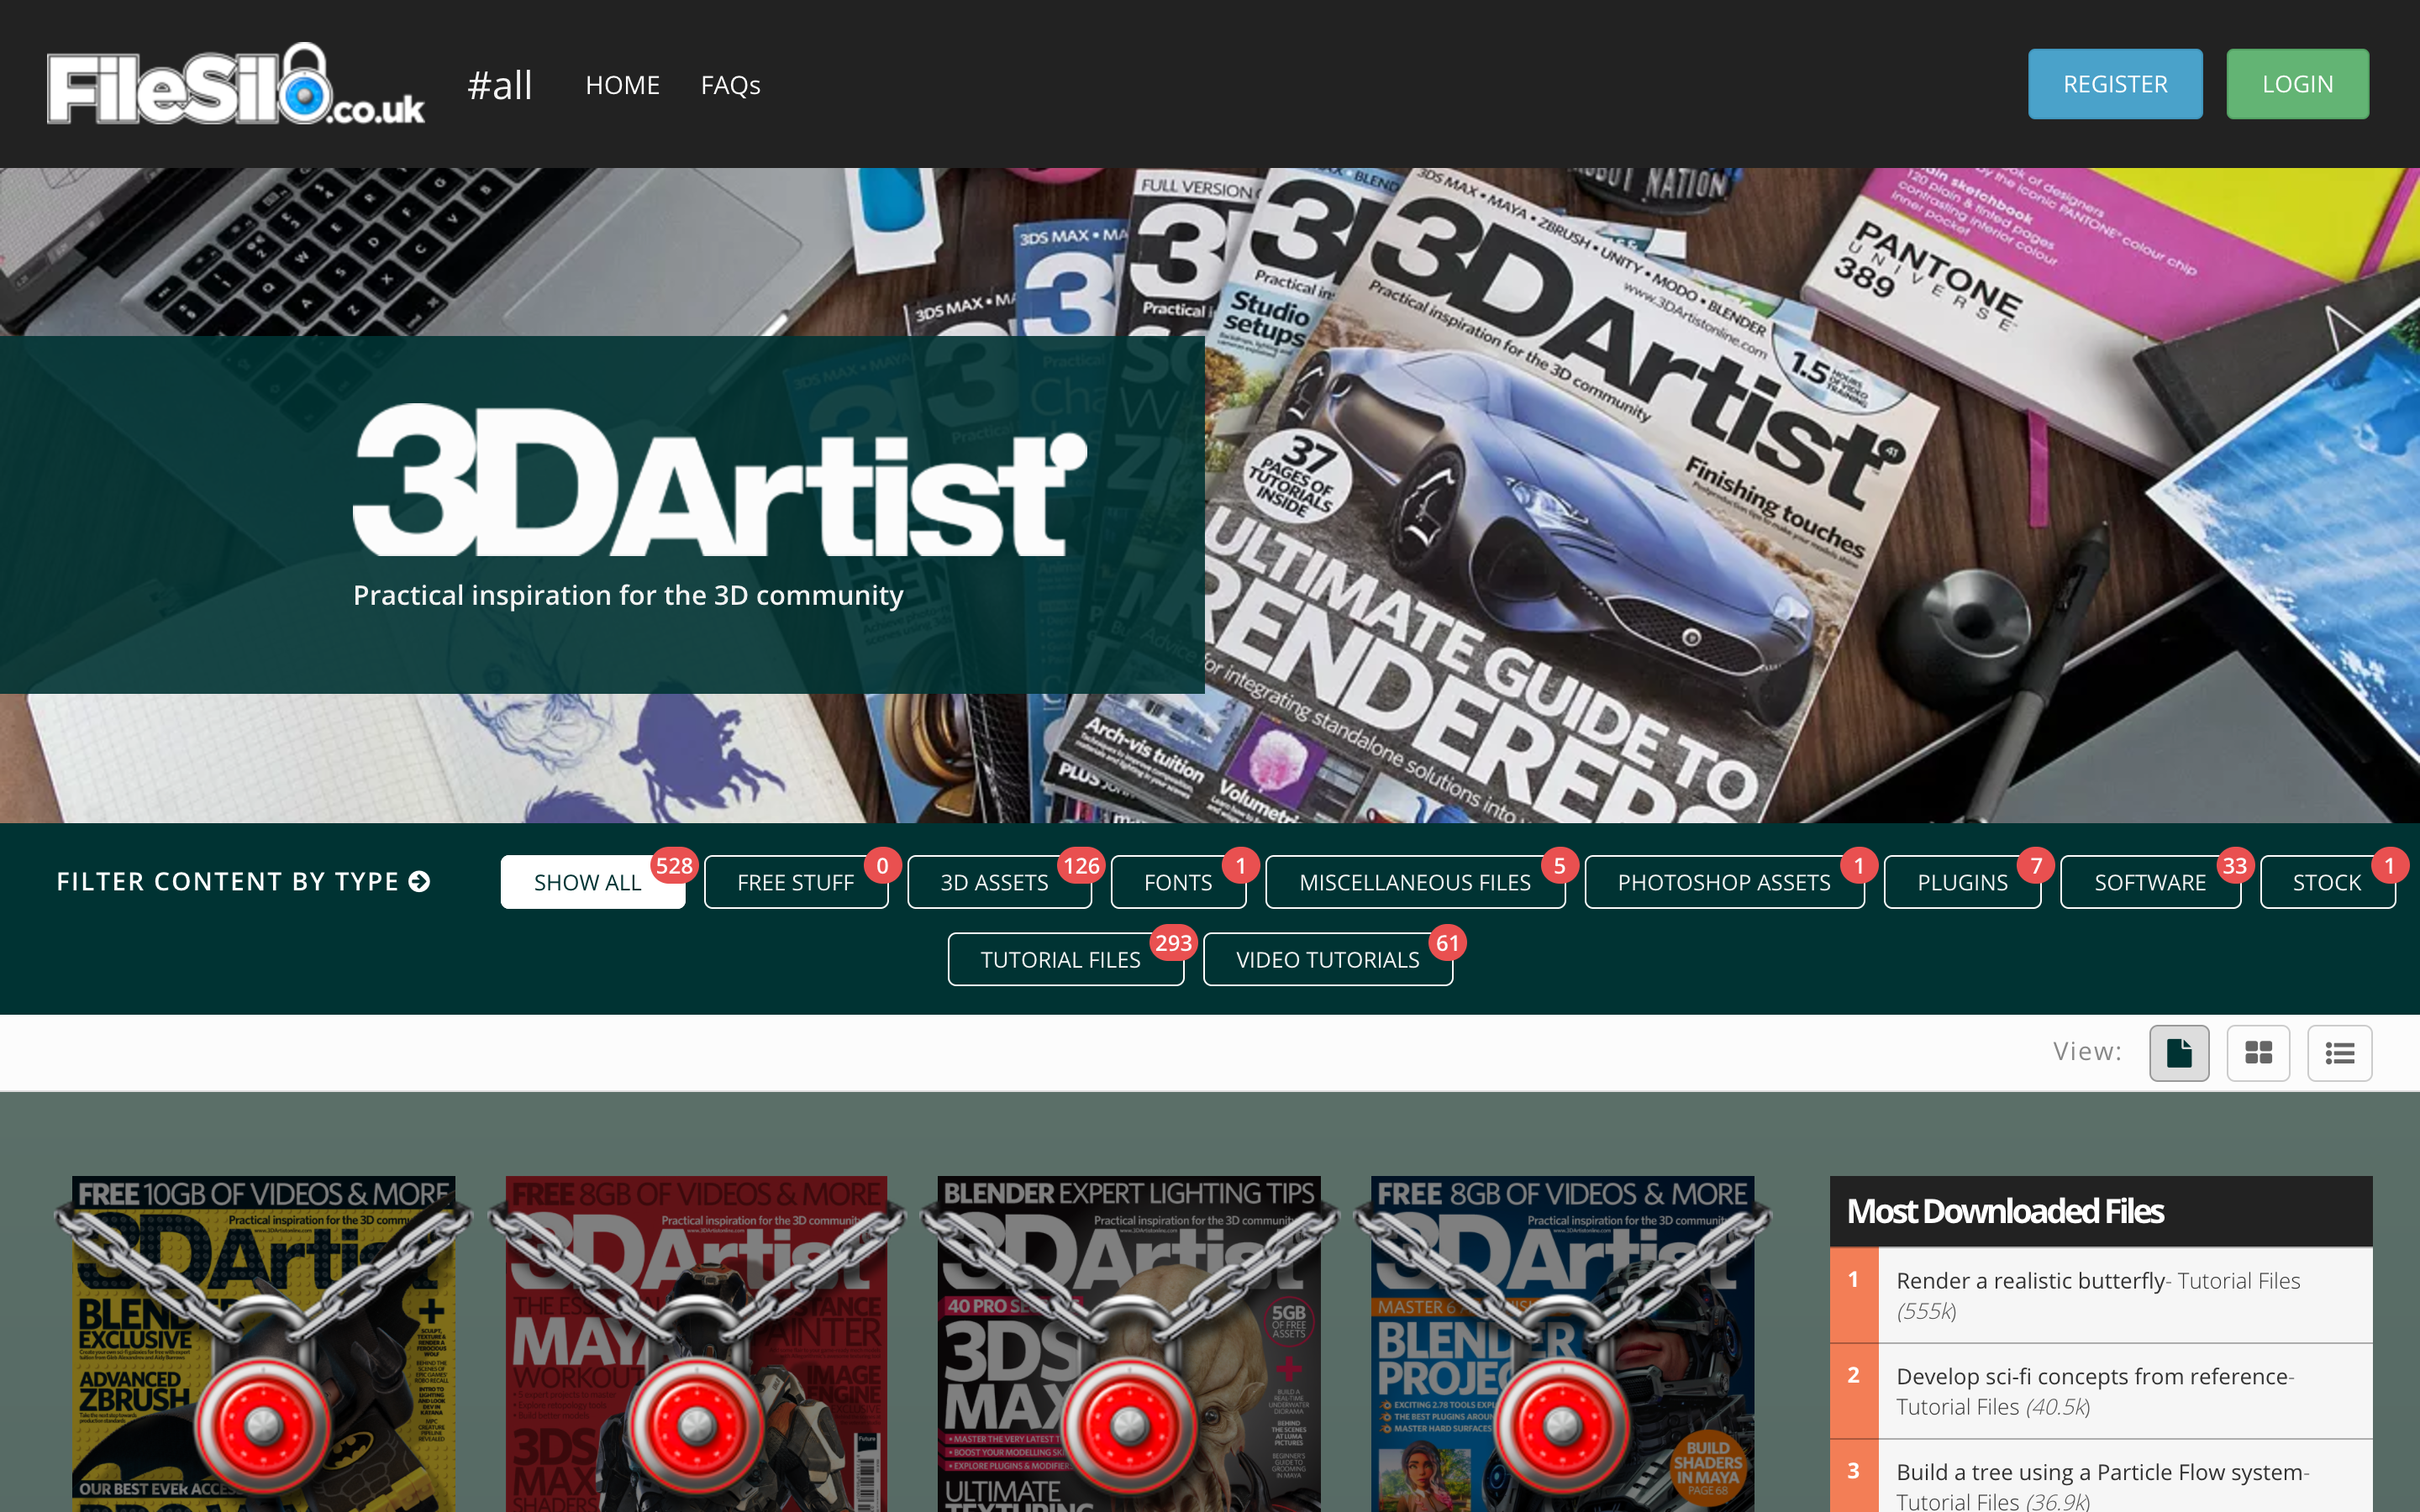Click the LOGIN button
The width and height of the screenshot is (2420, 1512).
2297,84
